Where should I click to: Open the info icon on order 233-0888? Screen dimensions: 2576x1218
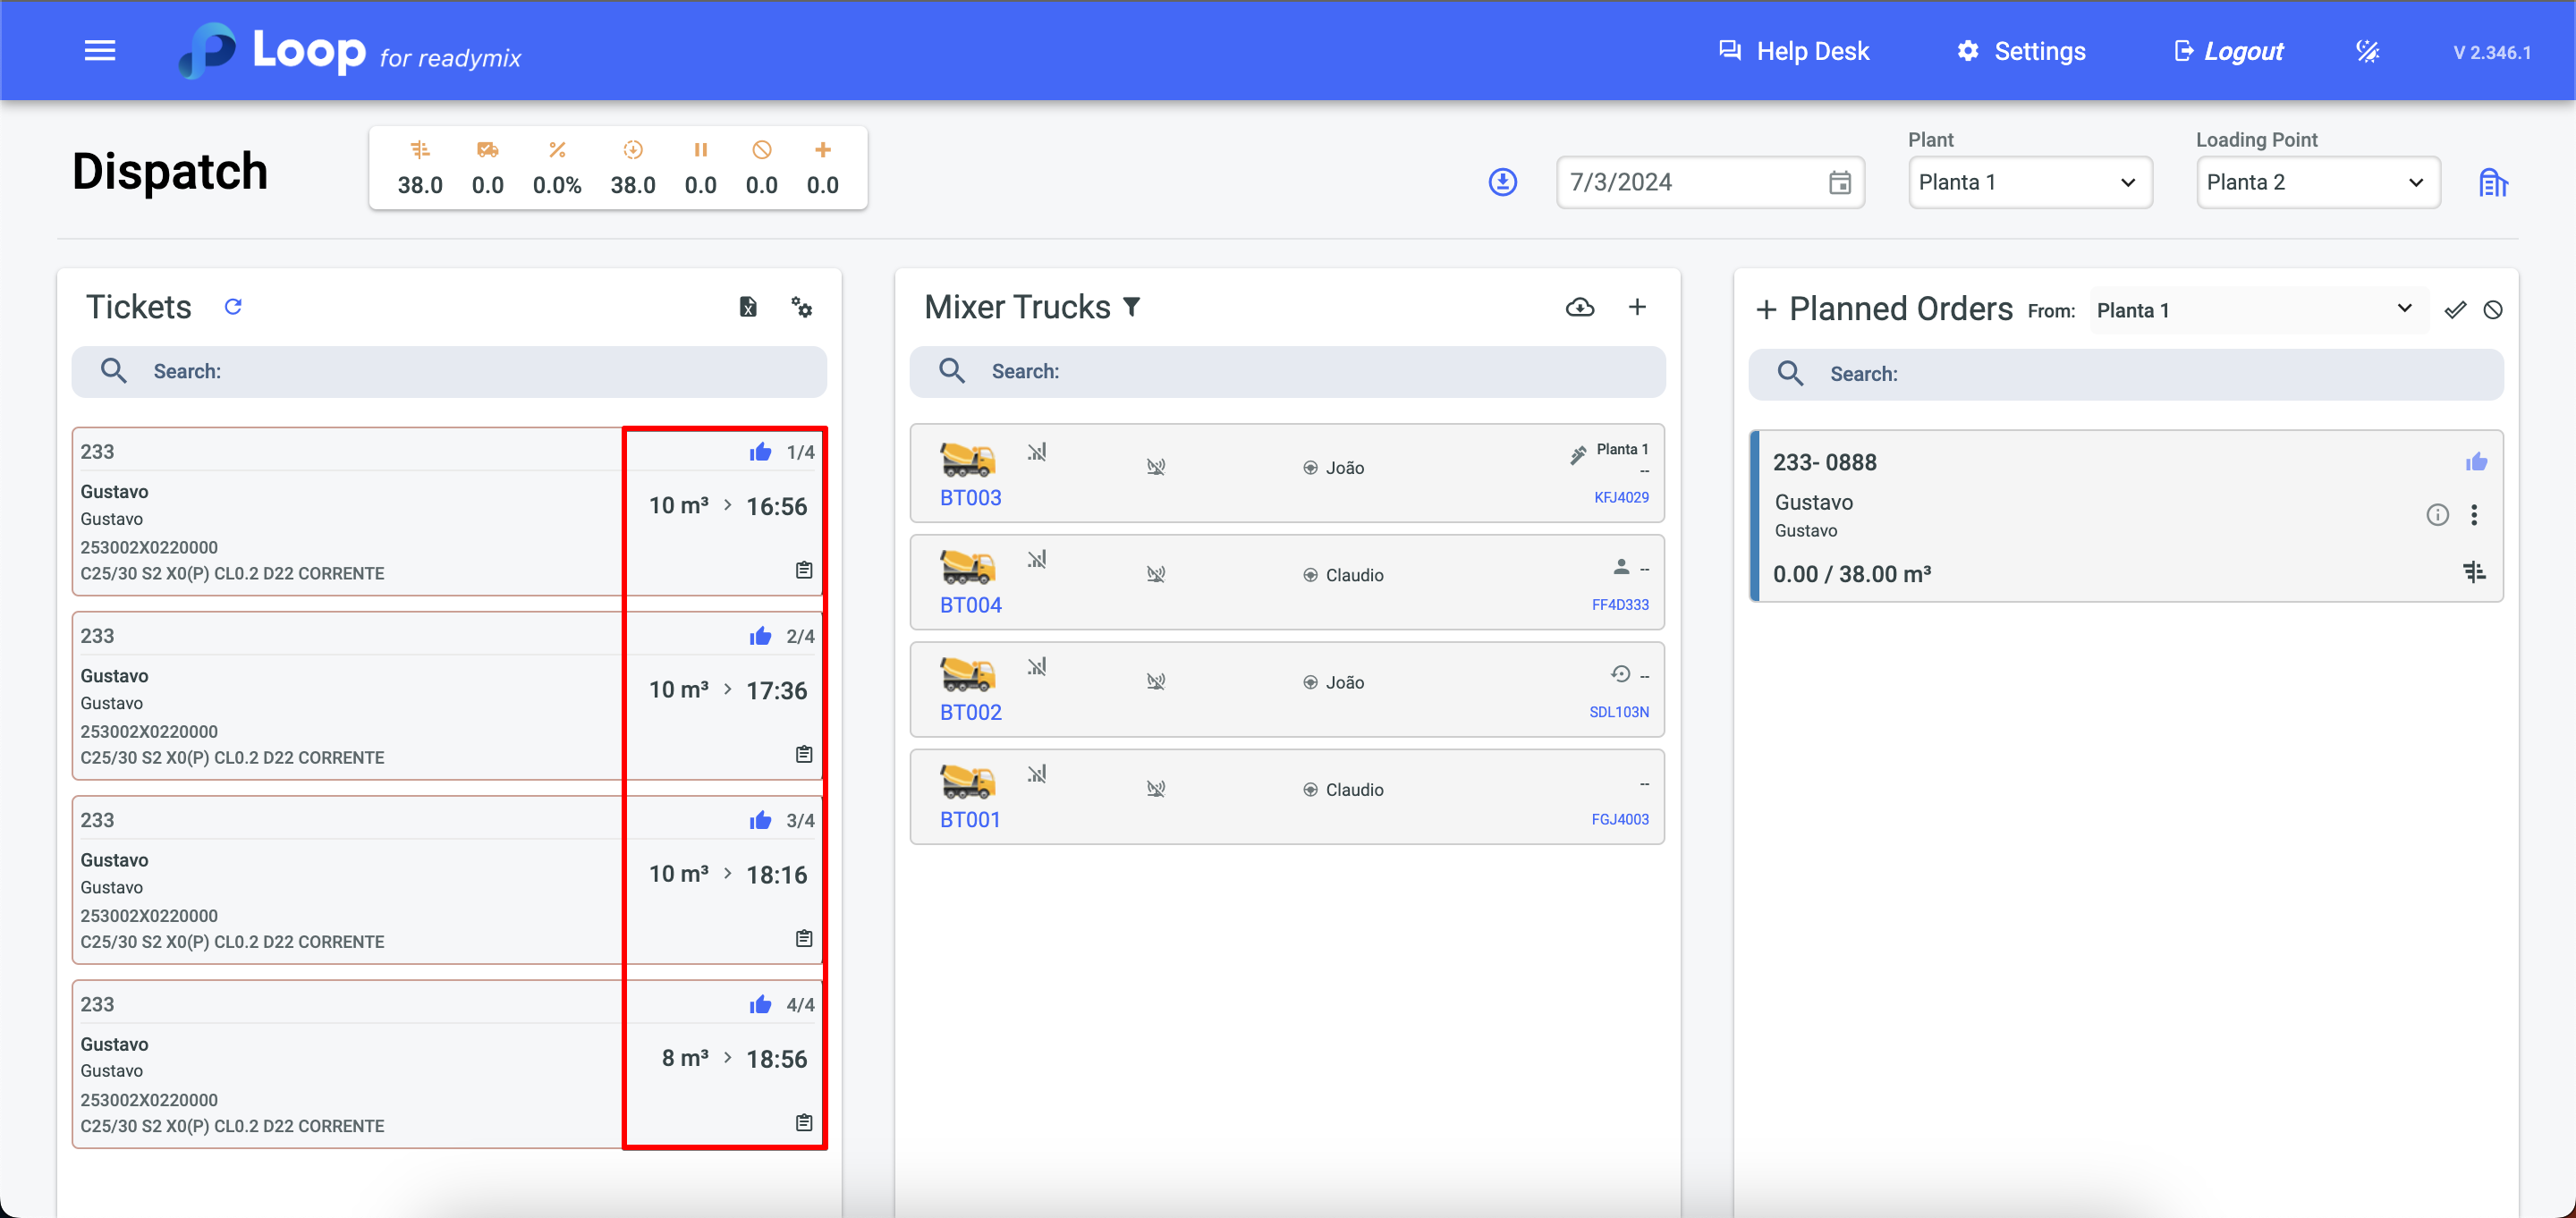(2437, 515)
